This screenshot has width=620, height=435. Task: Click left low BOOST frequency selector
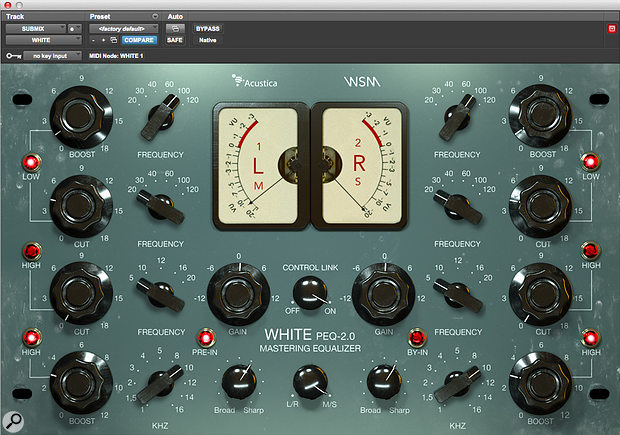pos(161,117)
